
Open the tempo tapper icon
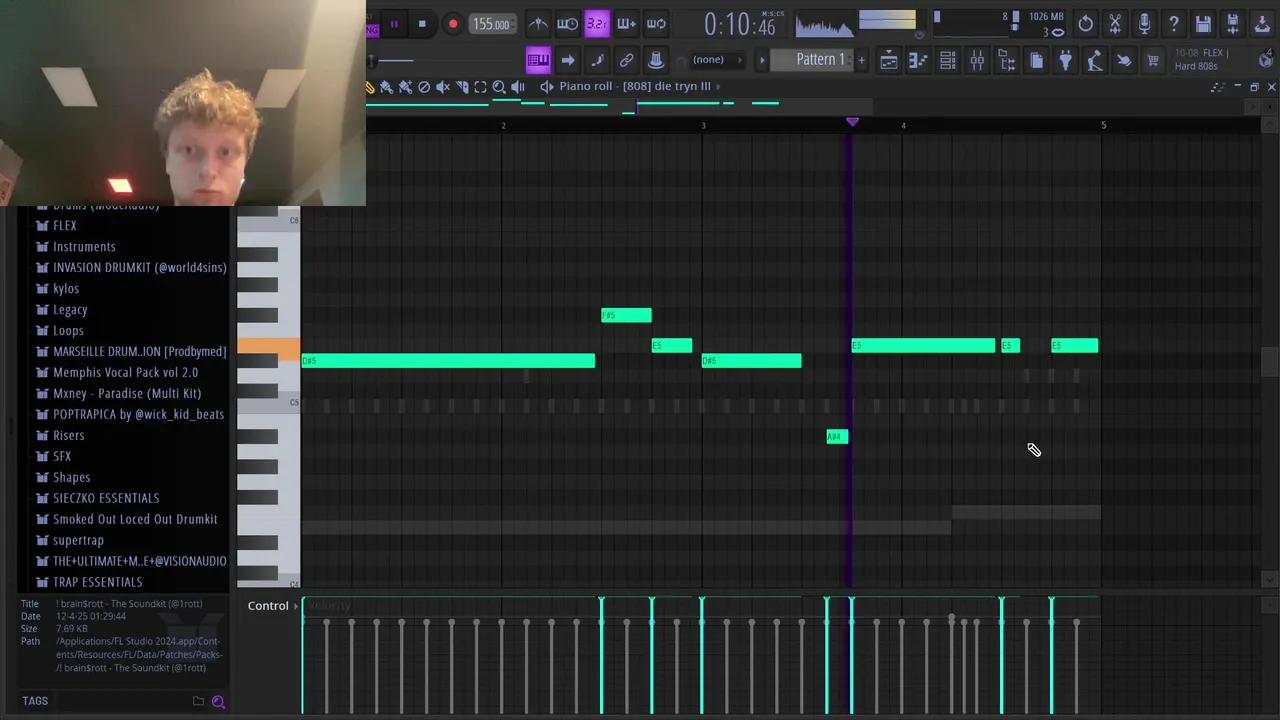point(1095,61)
